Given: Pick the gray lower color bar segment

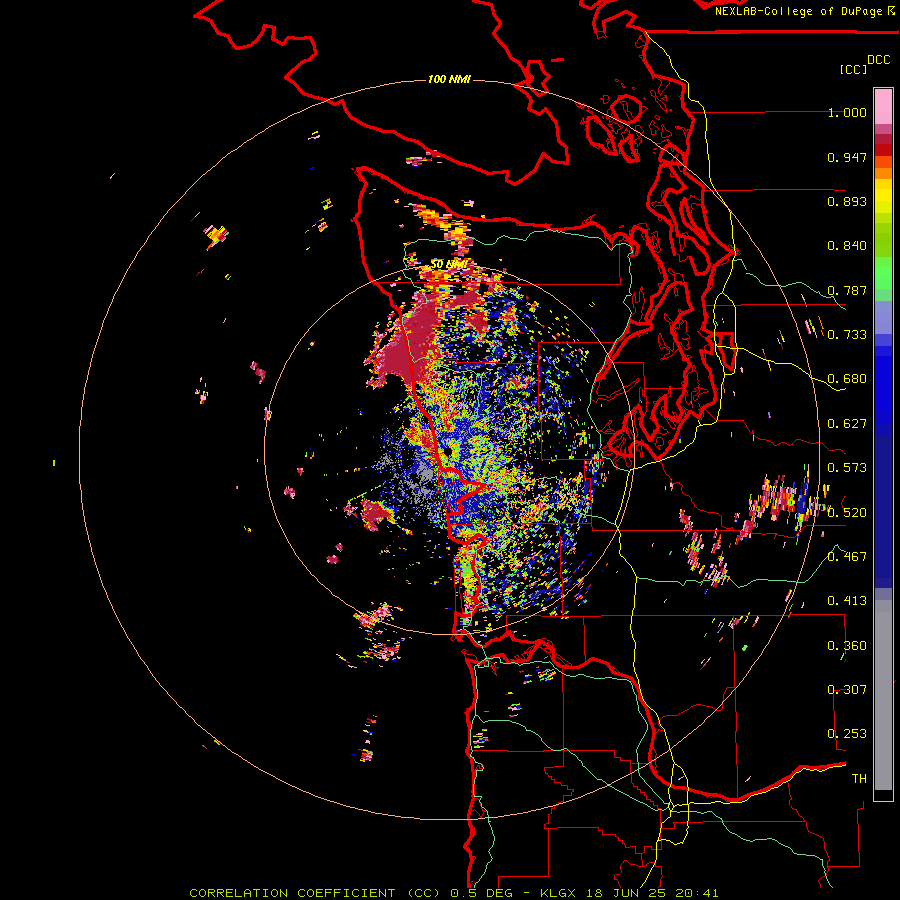Looking at the screenshot, I should click(883, 695).
